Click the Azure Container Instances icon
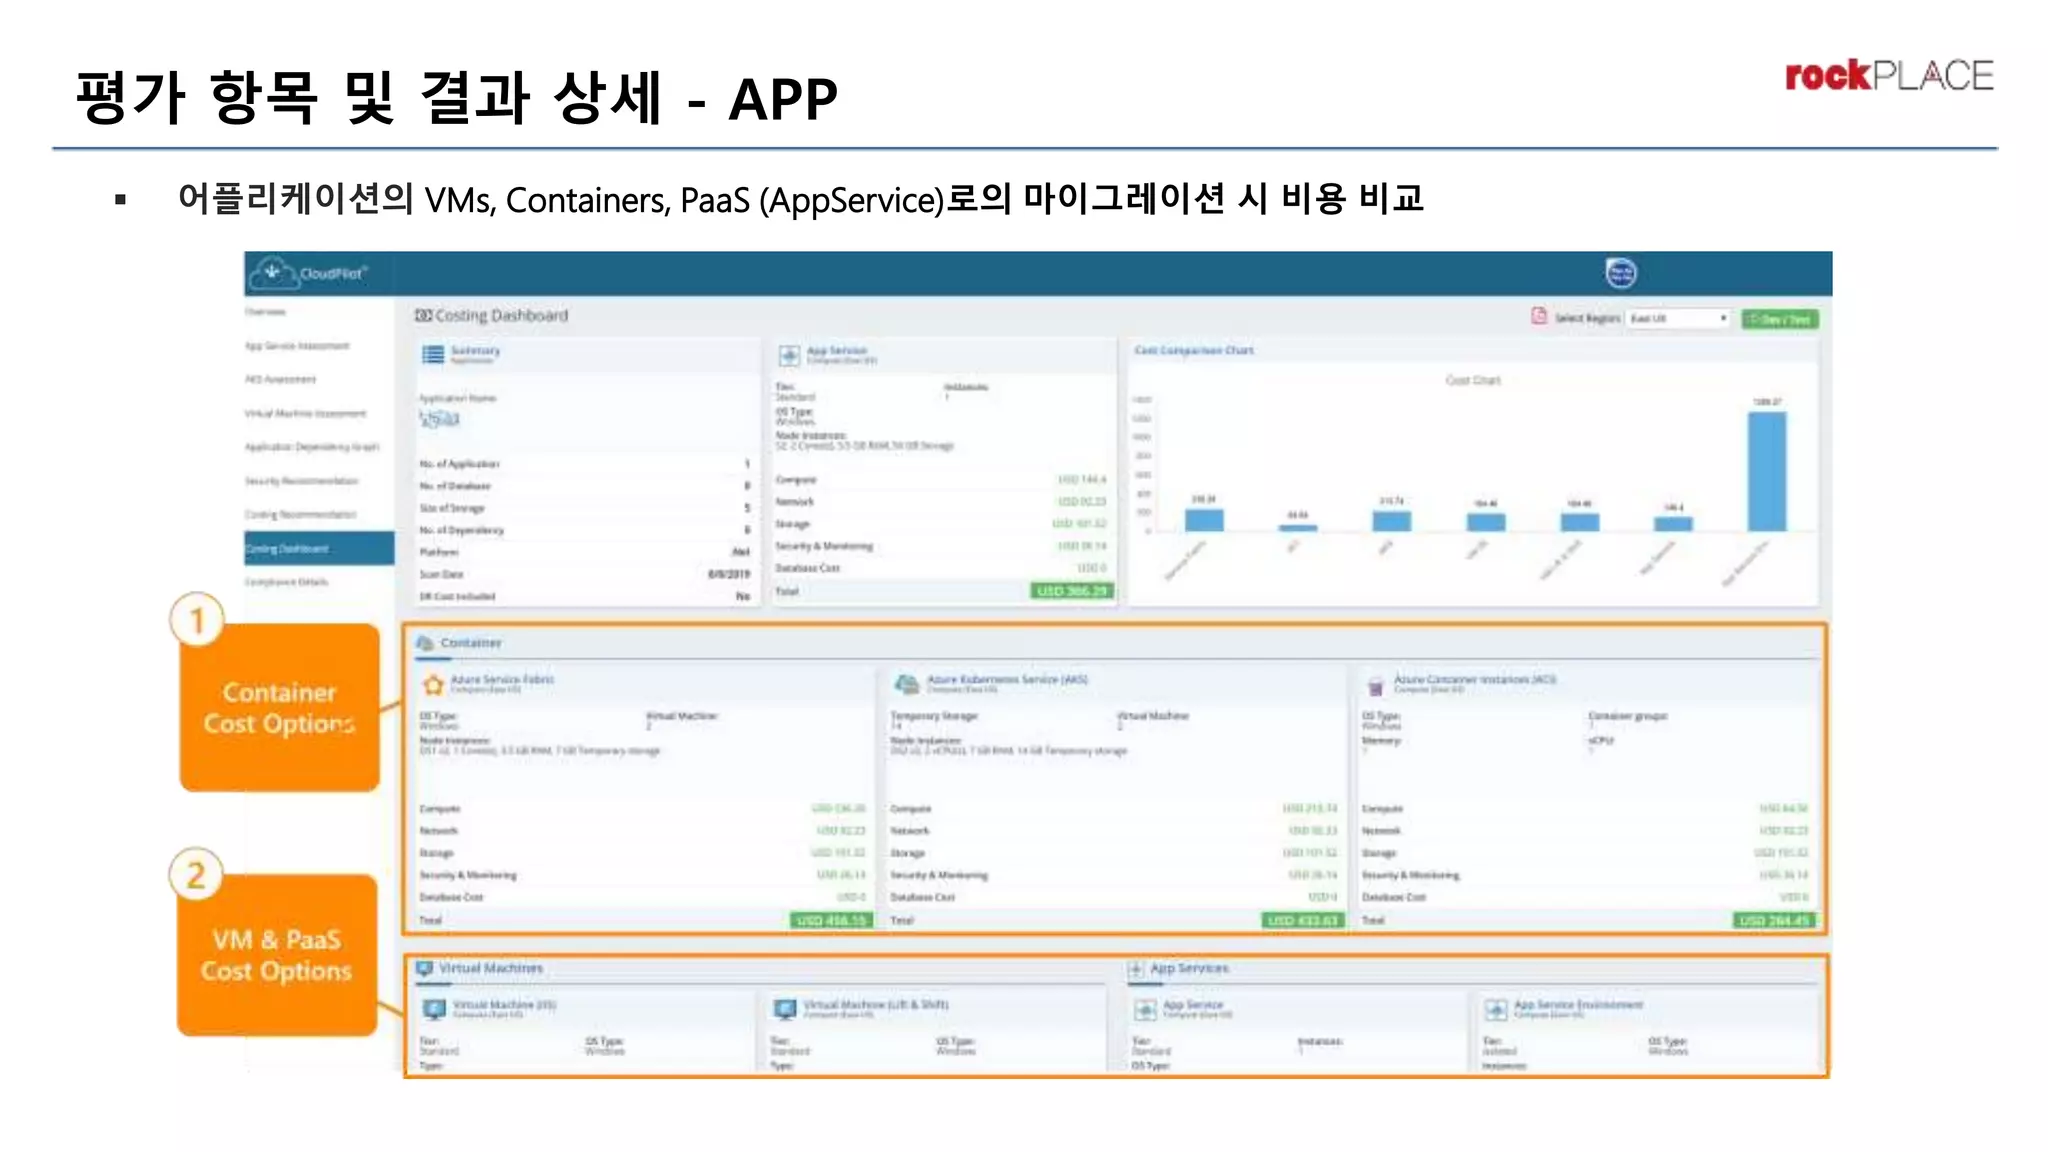Viewport: 2048px width, 1152px height. click(x=1375, y=685)
